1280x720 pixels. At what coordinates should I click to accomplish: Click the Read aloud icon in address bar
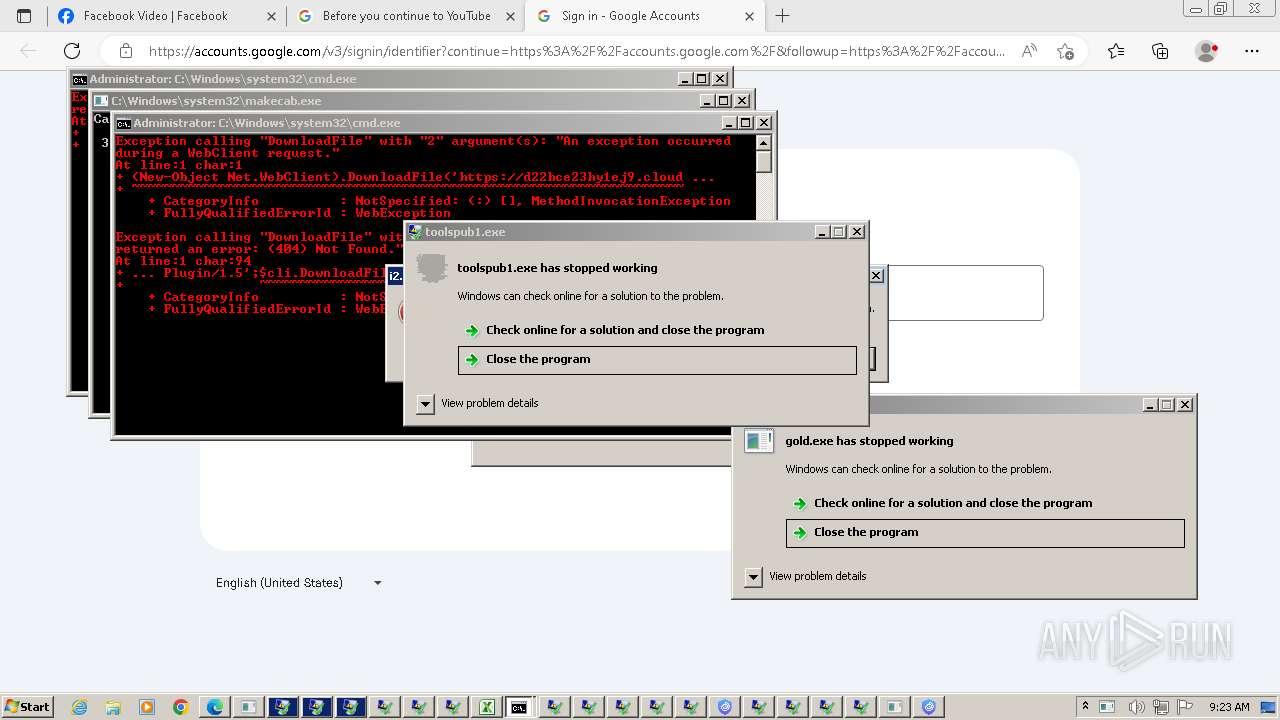[1029, 51]
